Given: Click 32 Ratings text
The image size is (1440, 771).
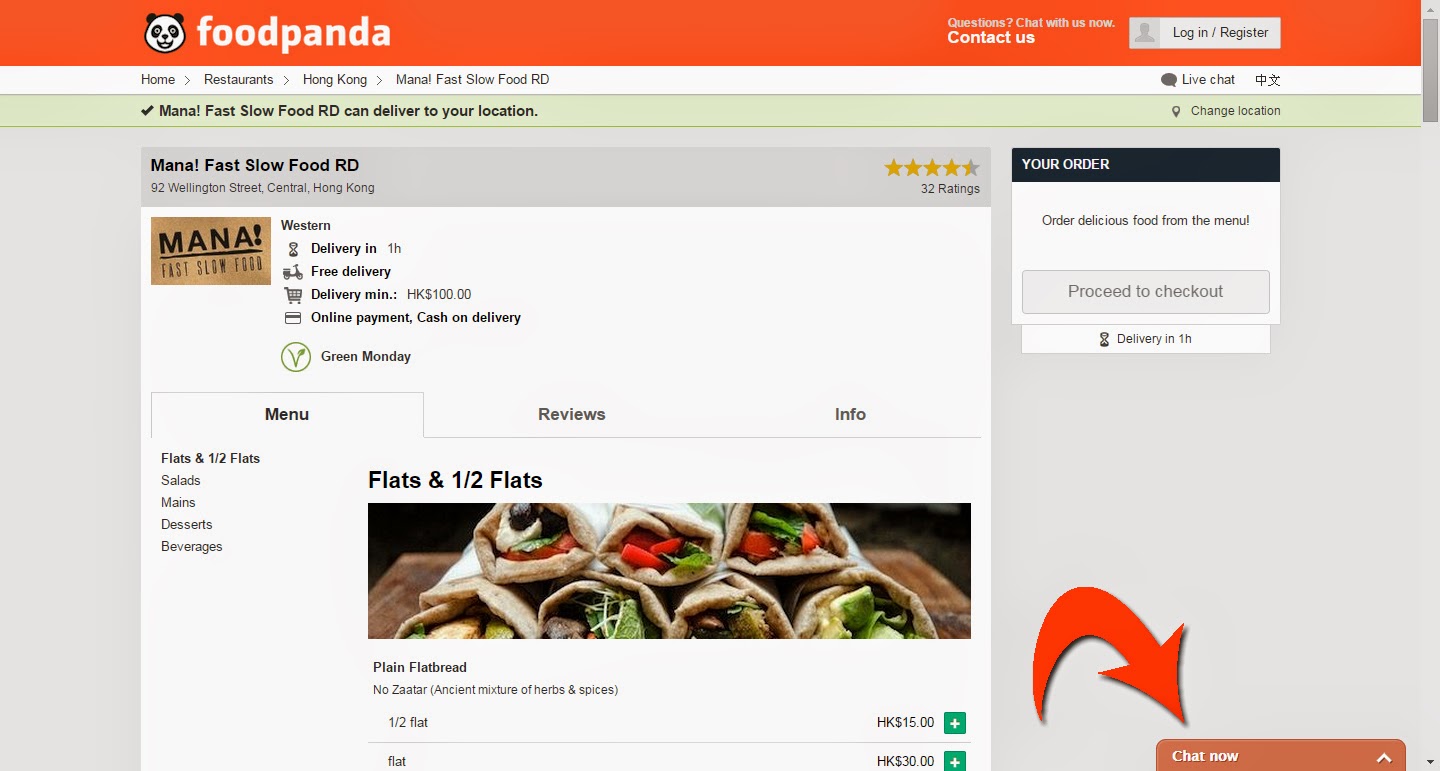Looking at the screenshot, I should [x=950, y=189].
